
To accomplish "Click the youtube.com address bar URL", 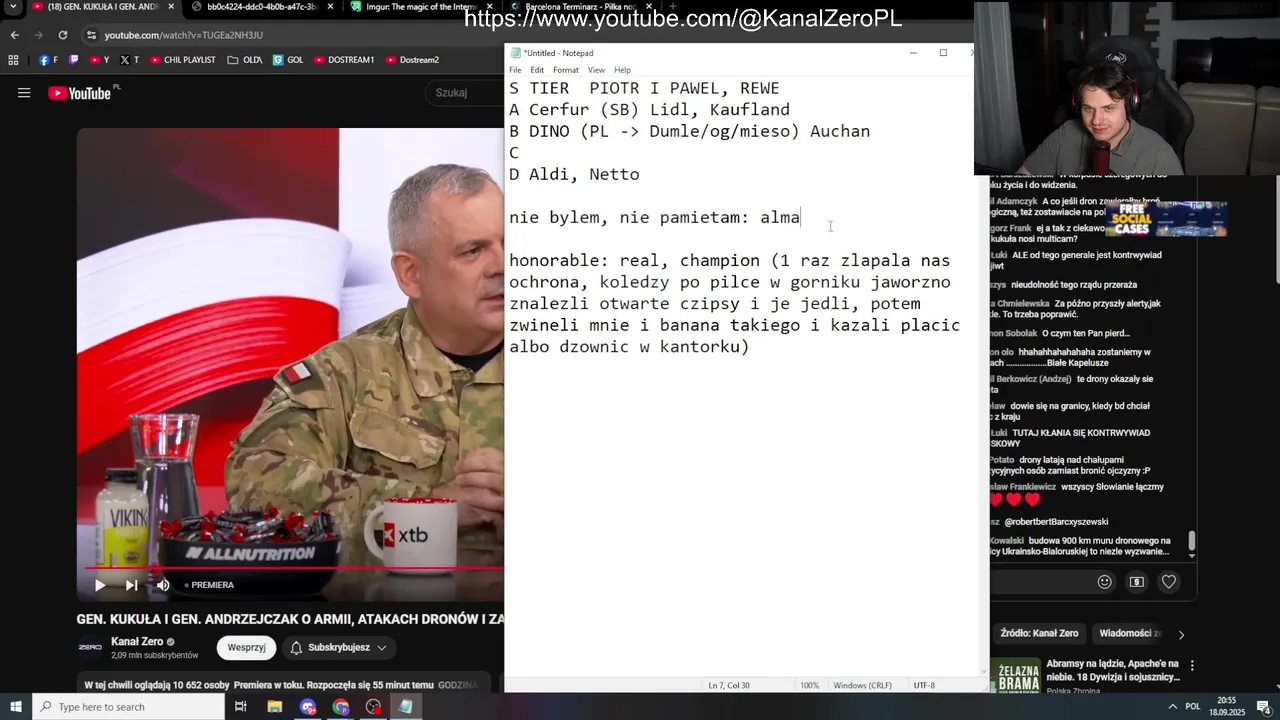I will tap(184, 35).
